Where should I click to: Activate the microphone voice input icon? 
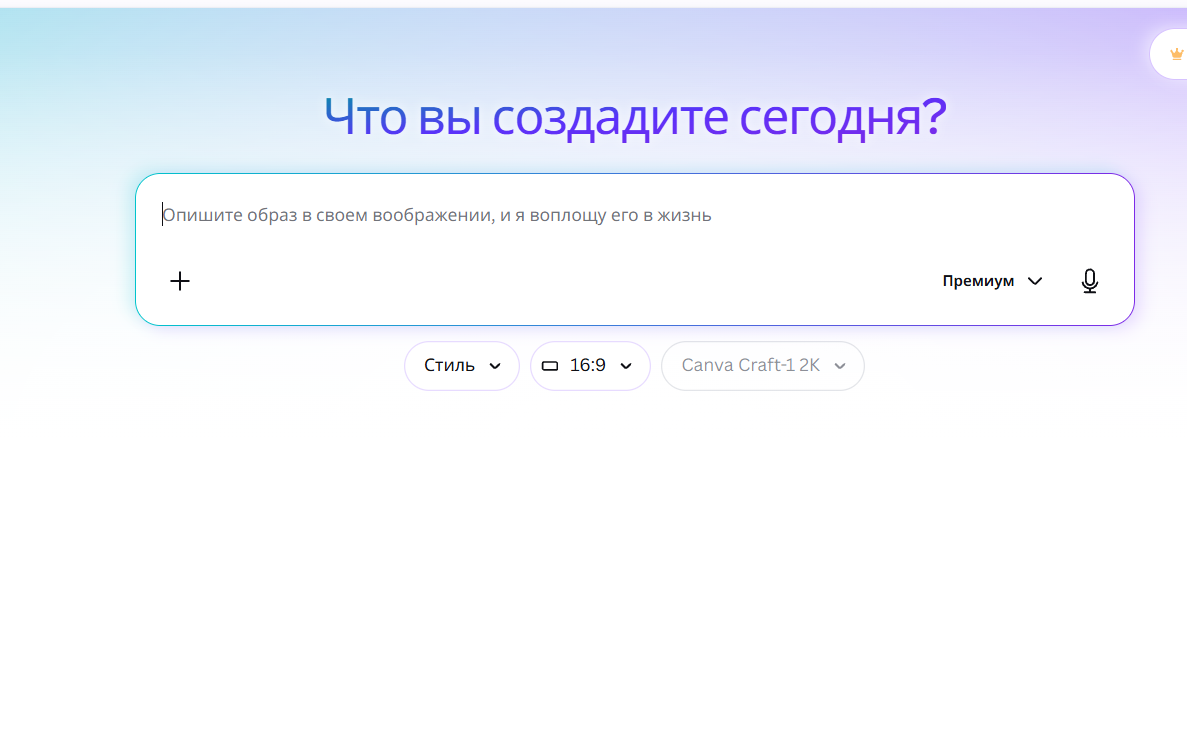[1089, 281]
